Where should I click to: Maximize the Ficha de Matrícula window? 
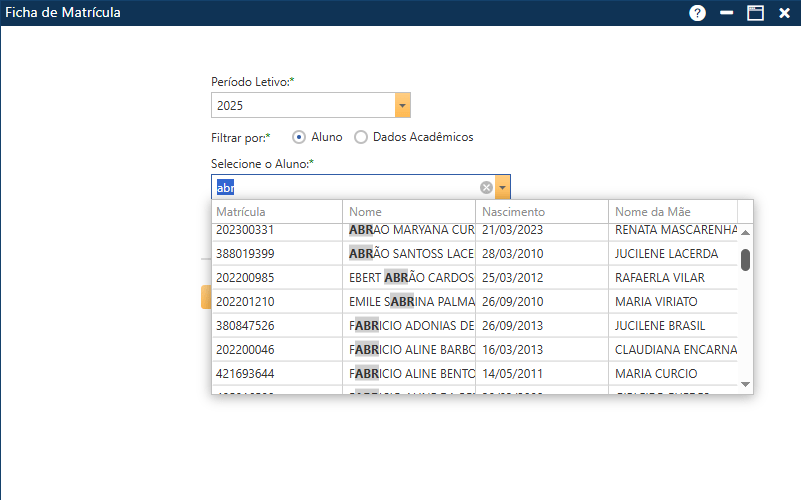tap(755, 13)
